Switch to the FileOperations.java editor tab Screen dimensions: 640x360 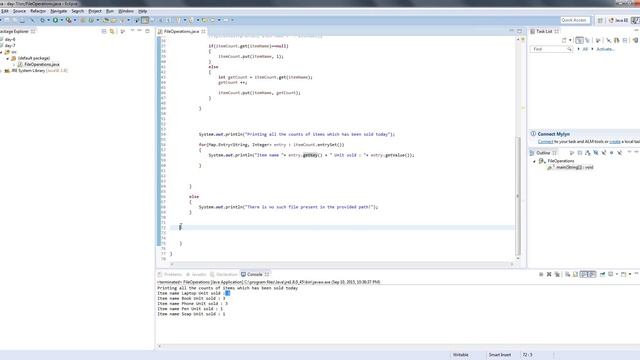tap(181, 31)
